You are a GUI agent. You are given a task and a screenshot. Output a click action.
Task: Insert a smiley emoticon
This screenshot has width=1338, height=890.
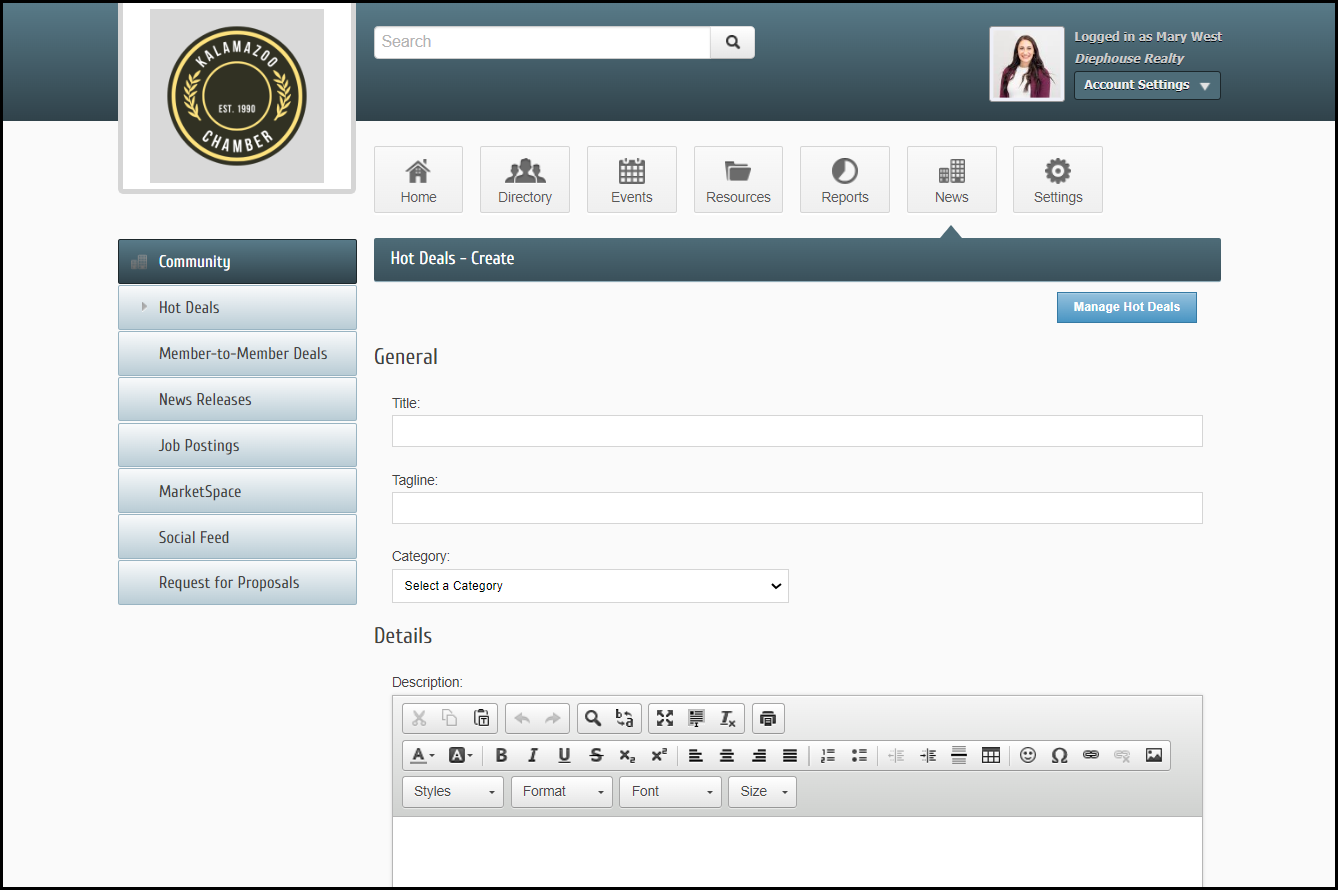pos(1028,755)
